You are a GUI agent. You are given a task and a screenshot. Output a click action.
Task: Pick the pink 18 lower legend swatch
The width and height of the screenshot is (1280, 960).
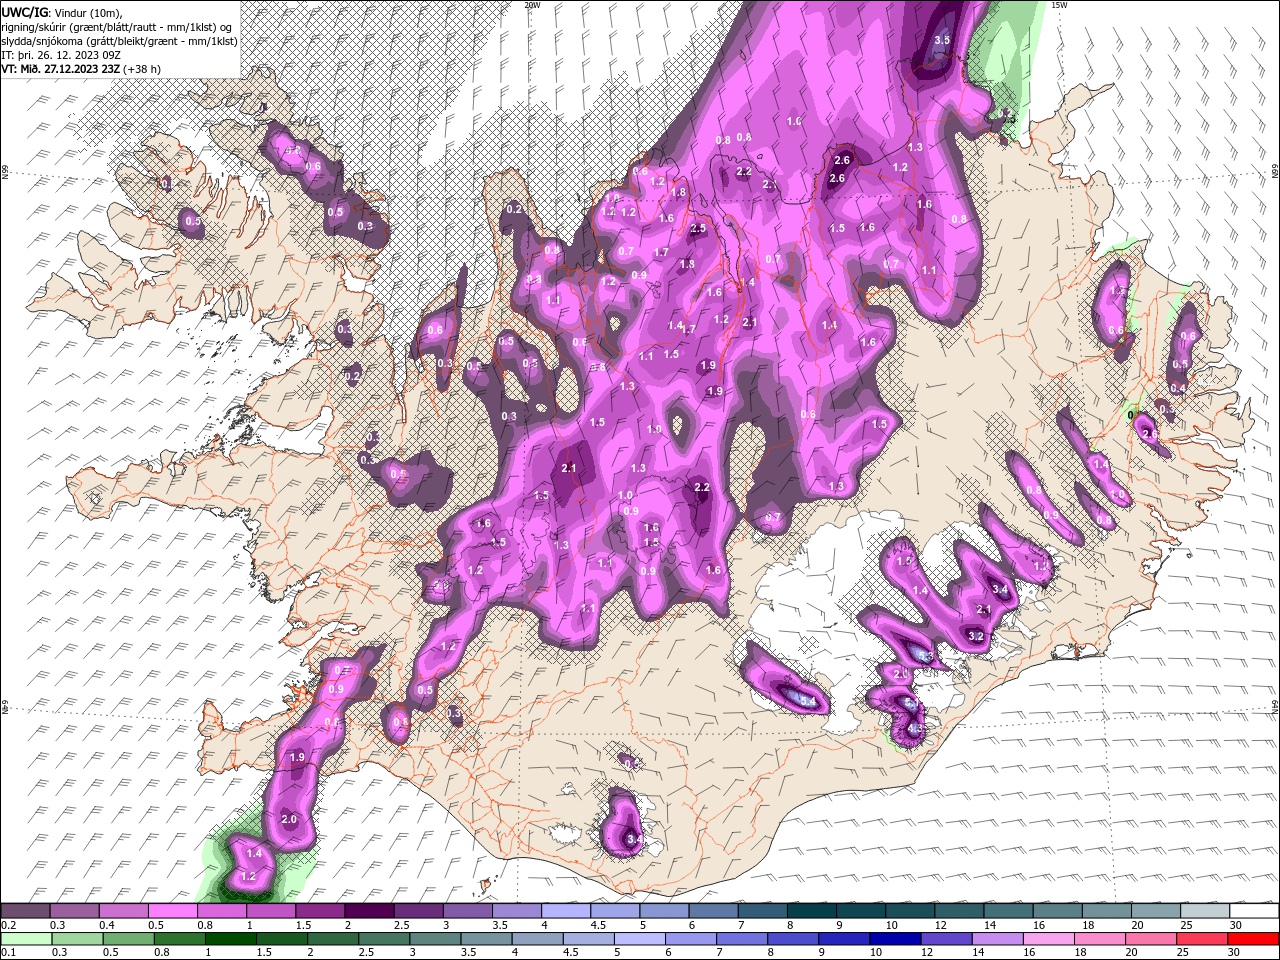1099,938
